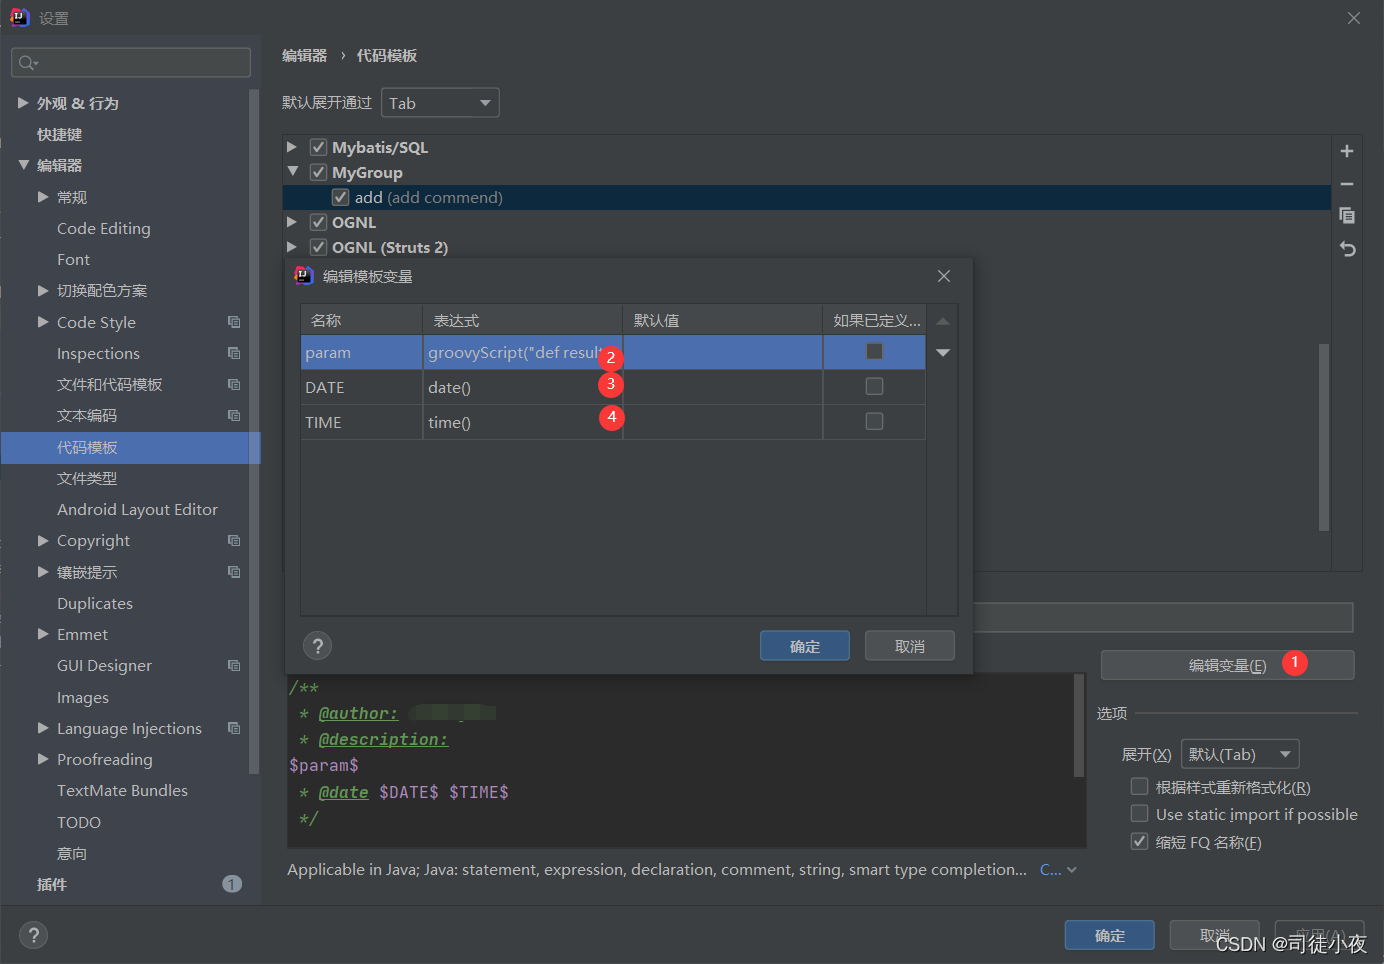
Task: Enable 根据样式重新格式化 option
Action: pos(1139,786)
